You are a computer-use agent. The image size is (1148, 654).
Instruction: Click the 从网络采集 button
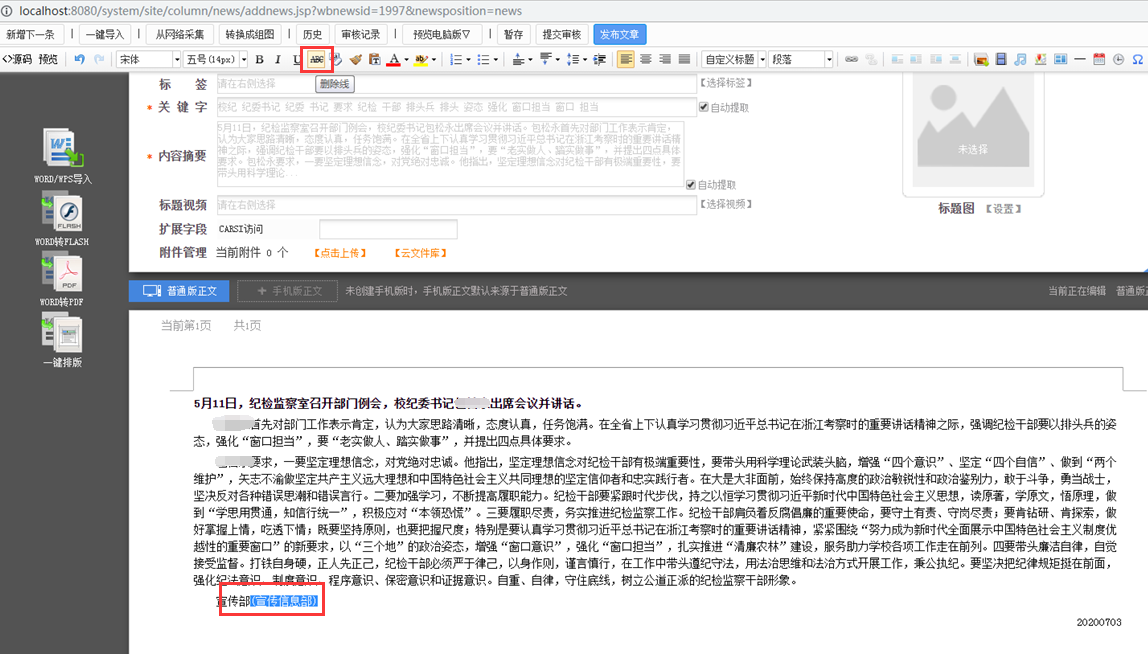(179, 34)
